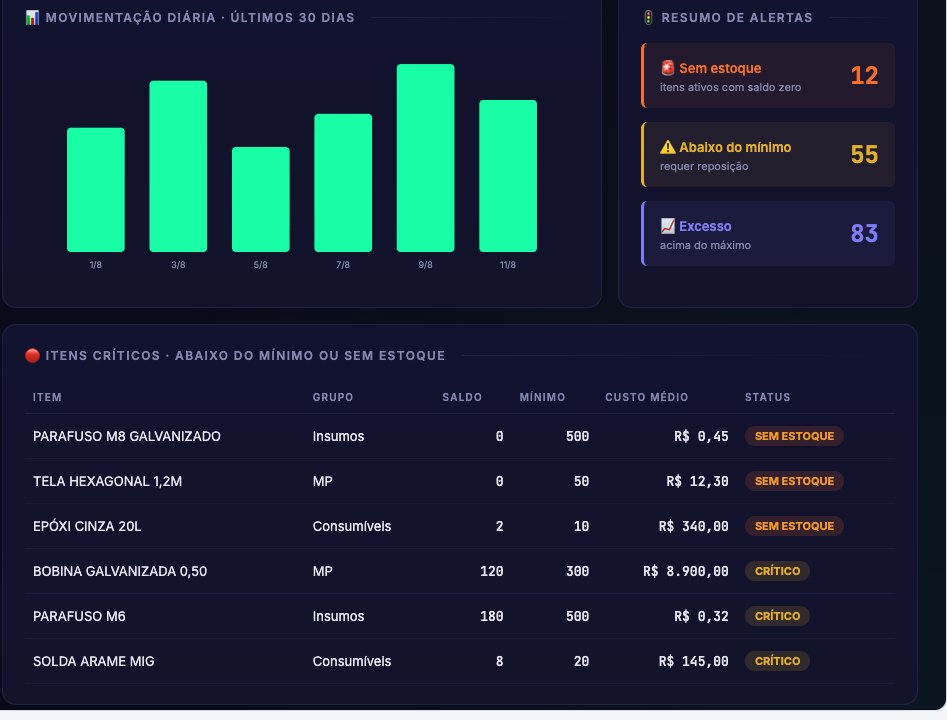The width and height of the screenshot is (947, 720).
Task: Click the 1/8 date label under chart
Action: tap(95, 265)
